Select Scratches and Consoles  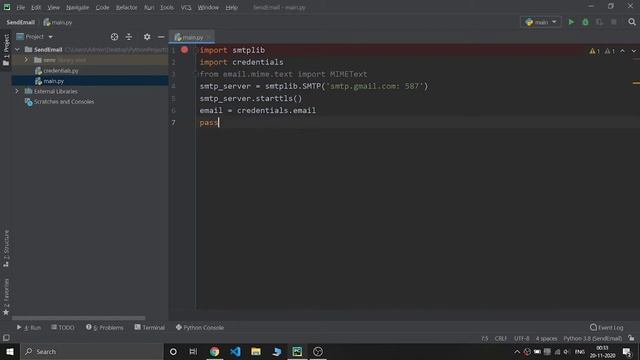coord(64,102)
